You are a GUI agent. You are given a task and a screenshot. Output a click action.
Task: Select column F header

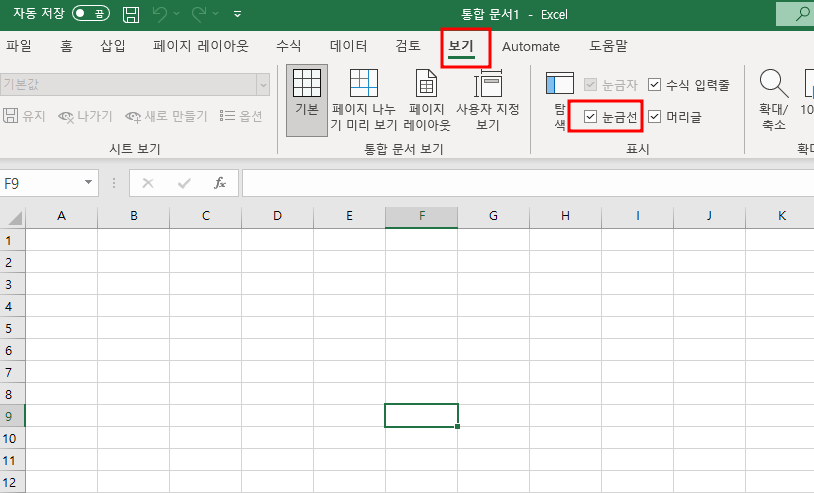click(422, 216)
